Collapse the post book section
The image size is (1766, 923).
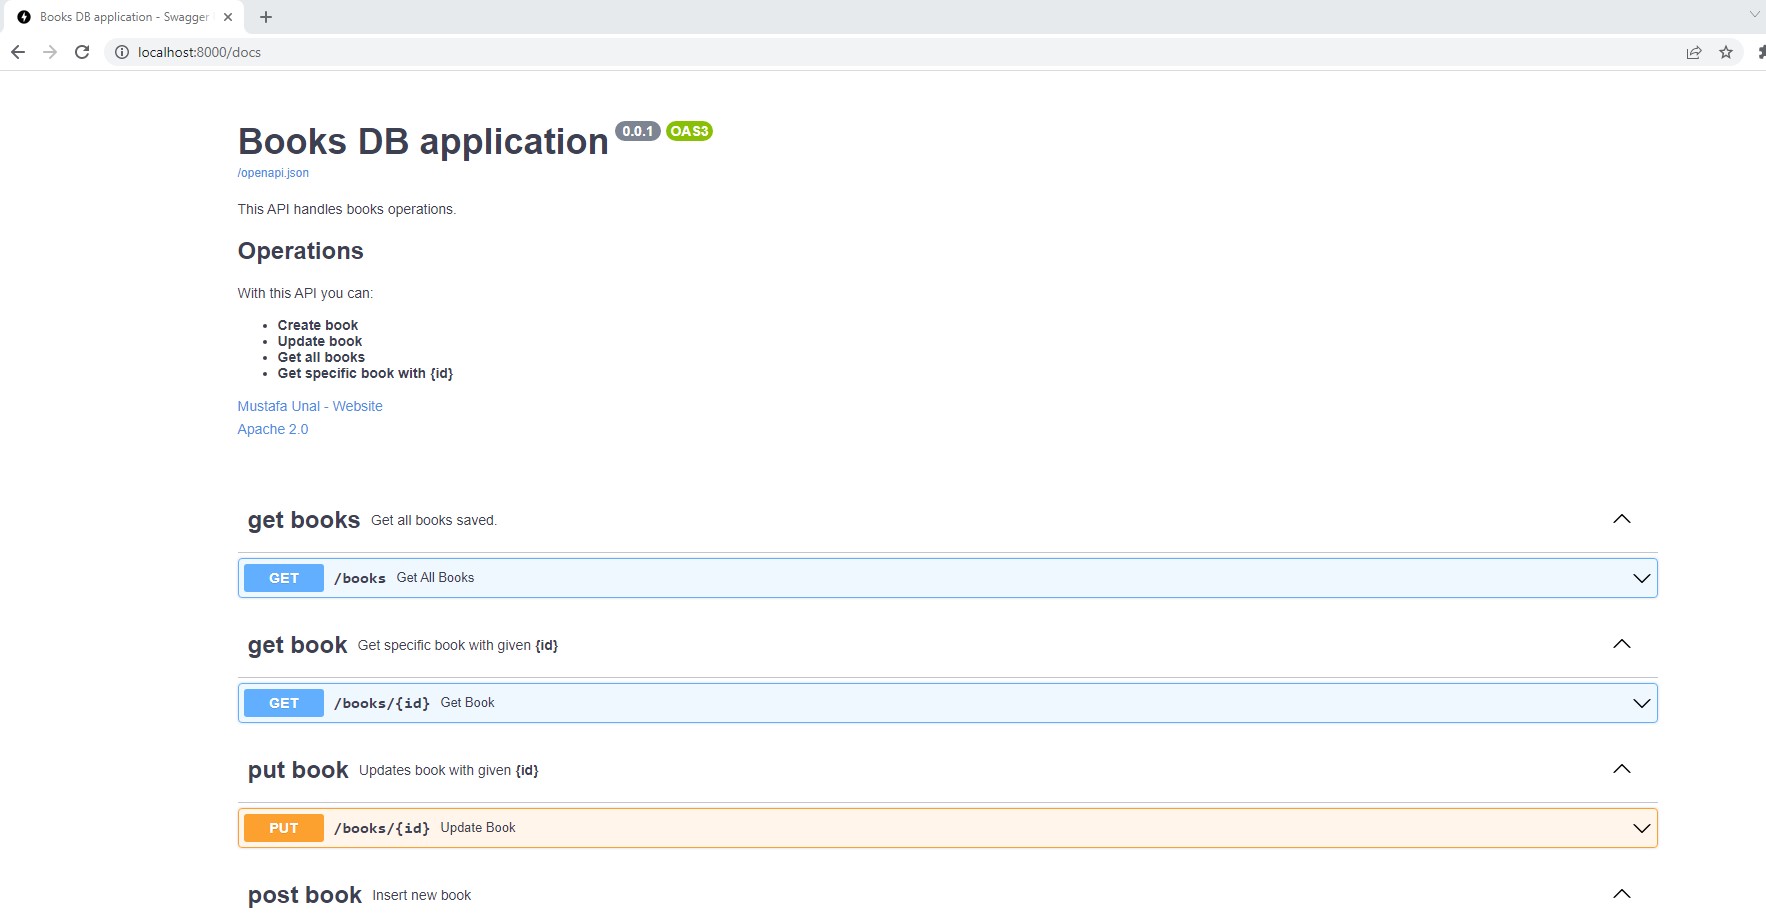[1622, 894]
